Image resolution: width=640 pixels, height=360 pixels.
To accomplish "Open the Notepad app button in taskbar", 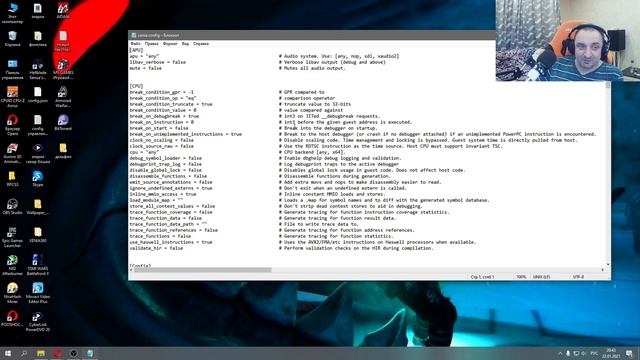I will 90,353.
